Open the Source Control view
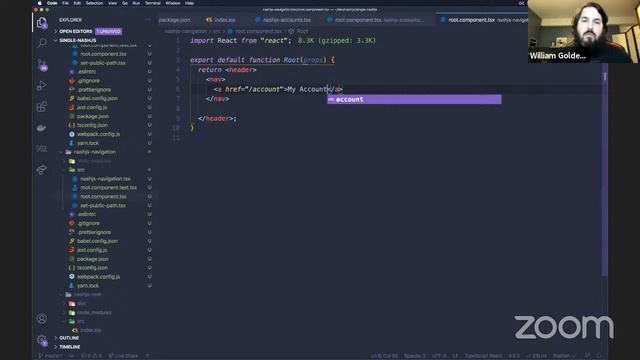Viewport: 640px width, 360px height. coord(42,65)
